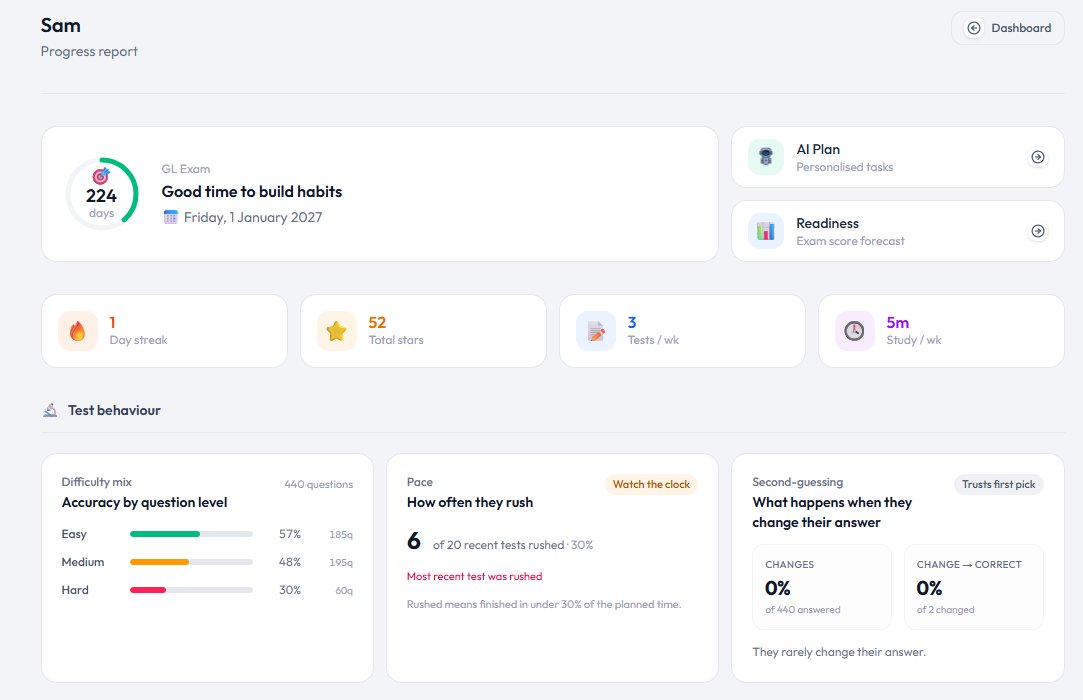Click the Tests per week paper icon
This screenshot has width=1083, height=700.
click(x=595, y=331)
